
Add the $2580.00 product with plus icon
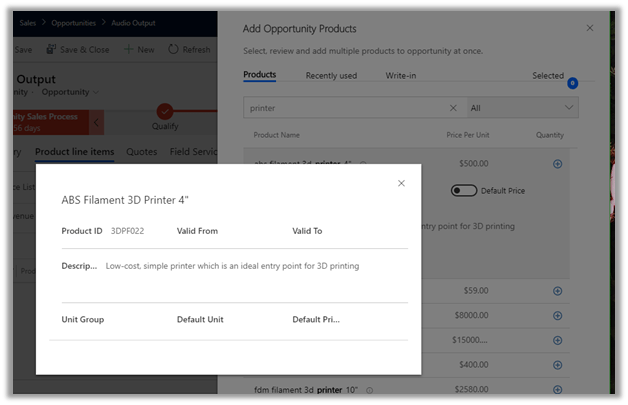pos(557,389)
